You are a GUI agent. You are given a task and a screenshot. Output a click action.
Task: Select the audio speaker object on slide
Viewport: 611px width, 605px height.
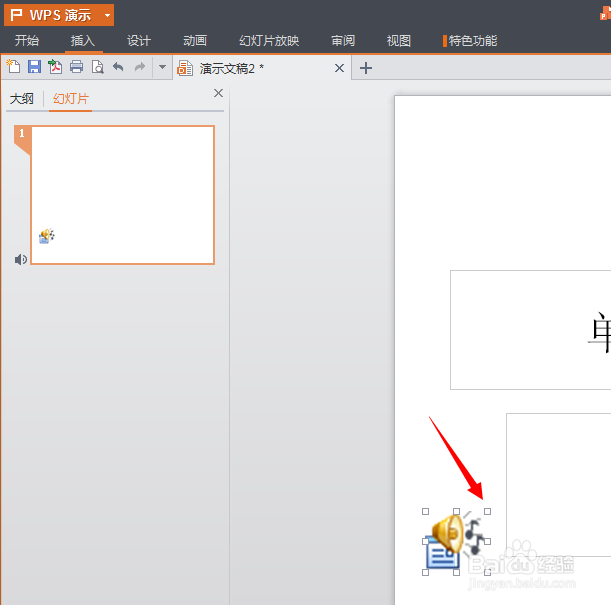pos(456,542)
